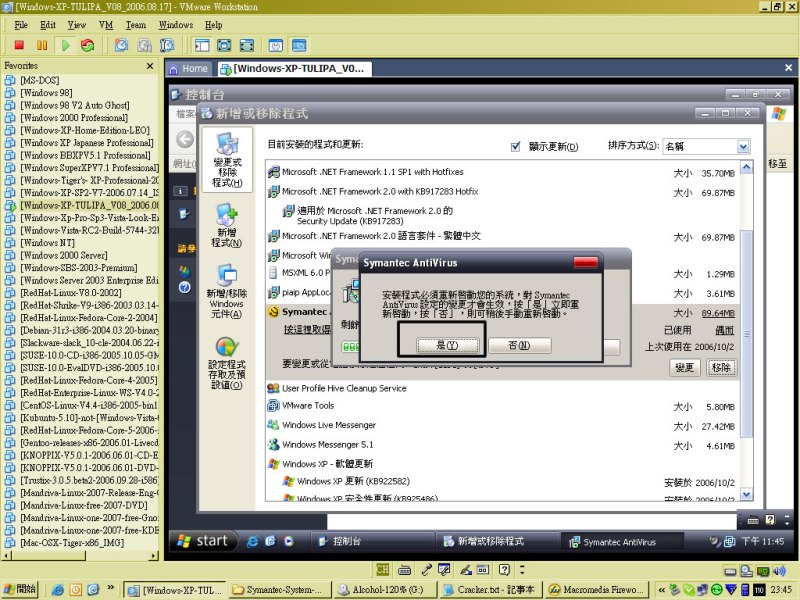
Task: Click the Reset VM toolbar icon
Action: tap(88, 45)
